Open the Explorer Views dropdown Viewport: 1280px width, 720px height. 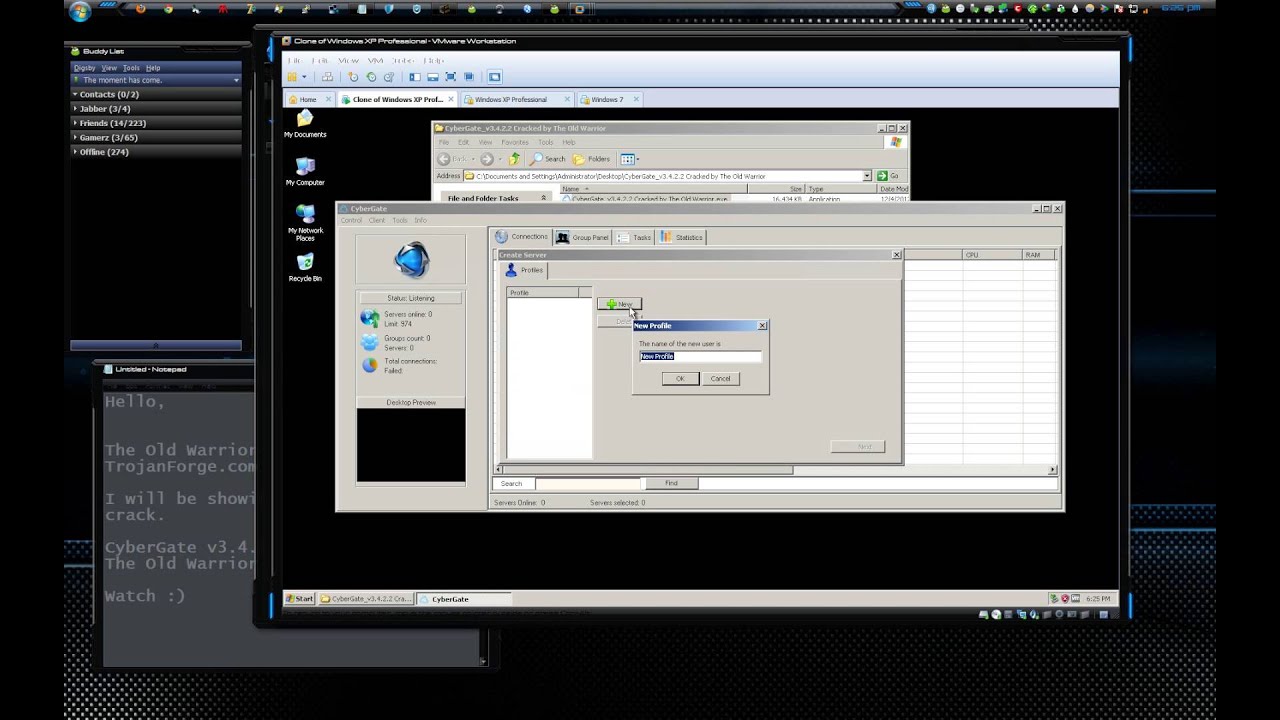click(x=629, y=159)
